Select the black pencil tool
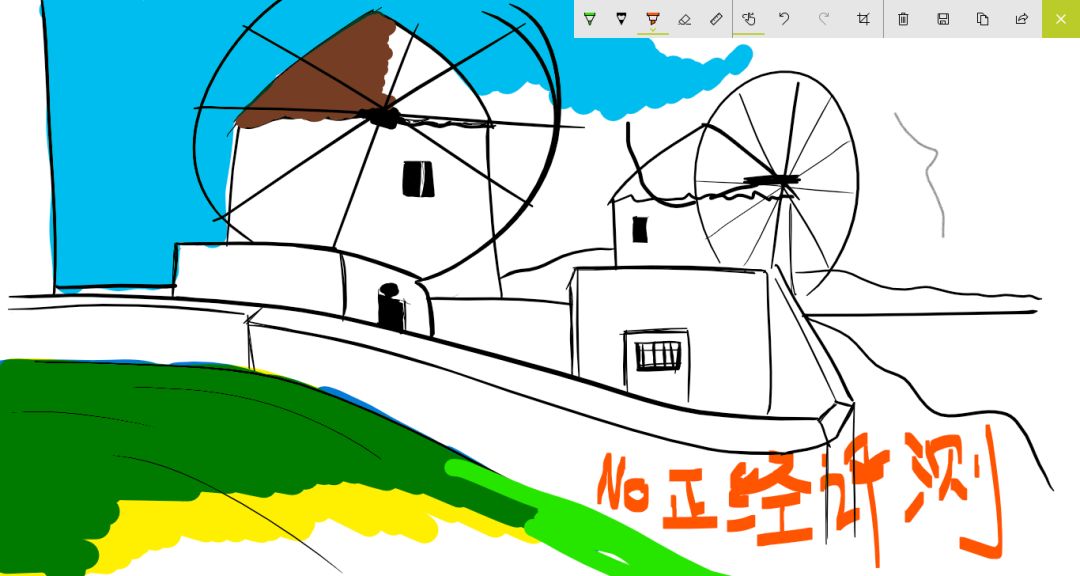This screenshot has height=576, width=1080. coord(621,19)
